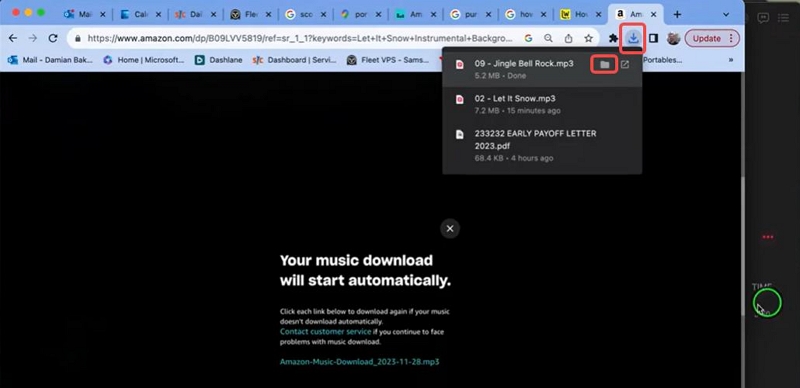Go forward to the next page
The height and width of the screenshot is (388, 800).
pos(33,38)
